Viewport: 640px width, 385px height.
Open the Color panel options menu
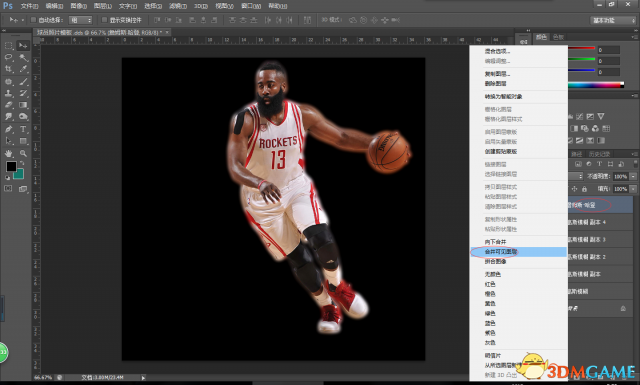tap(634, 37)
